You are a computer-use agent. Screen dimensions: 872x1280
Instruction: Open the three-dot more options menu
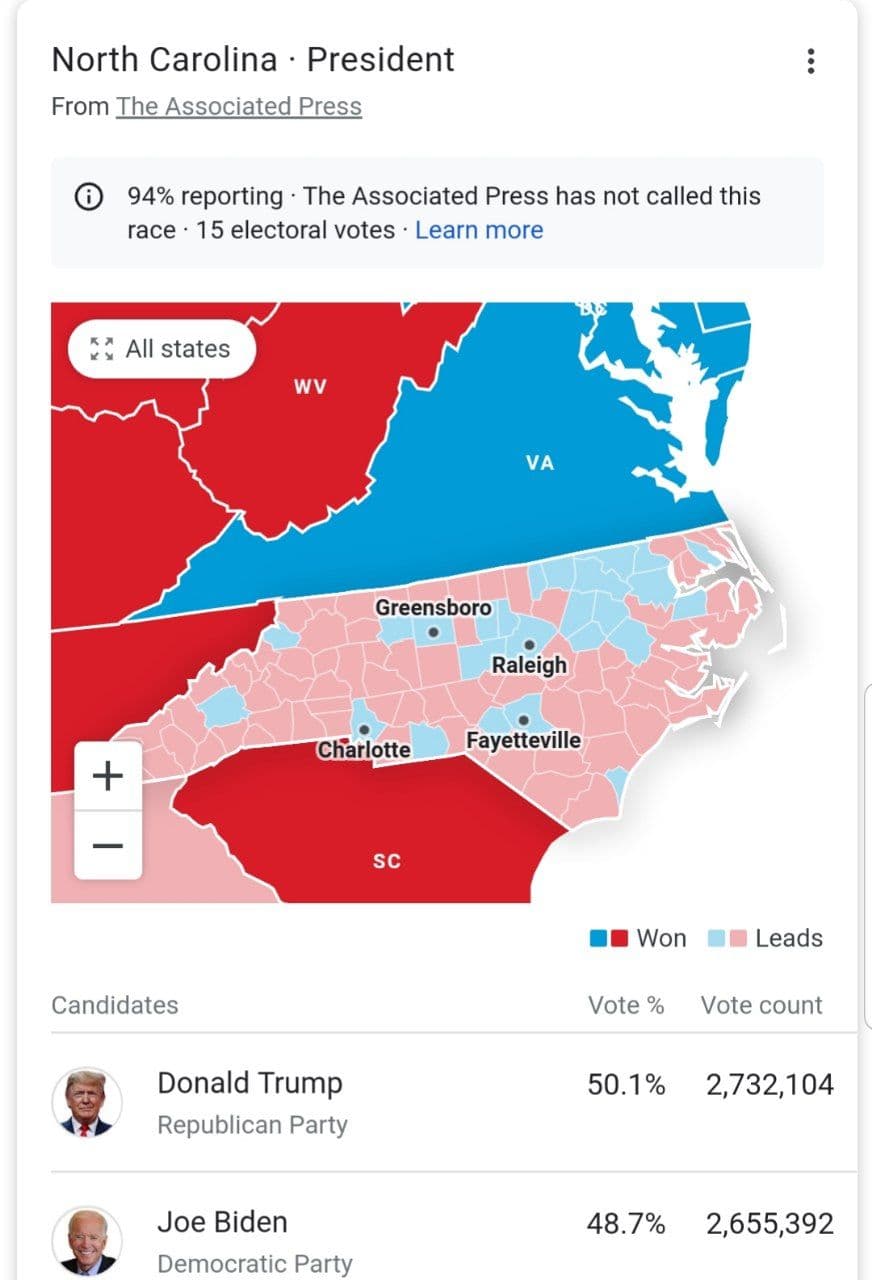(810, 61)
